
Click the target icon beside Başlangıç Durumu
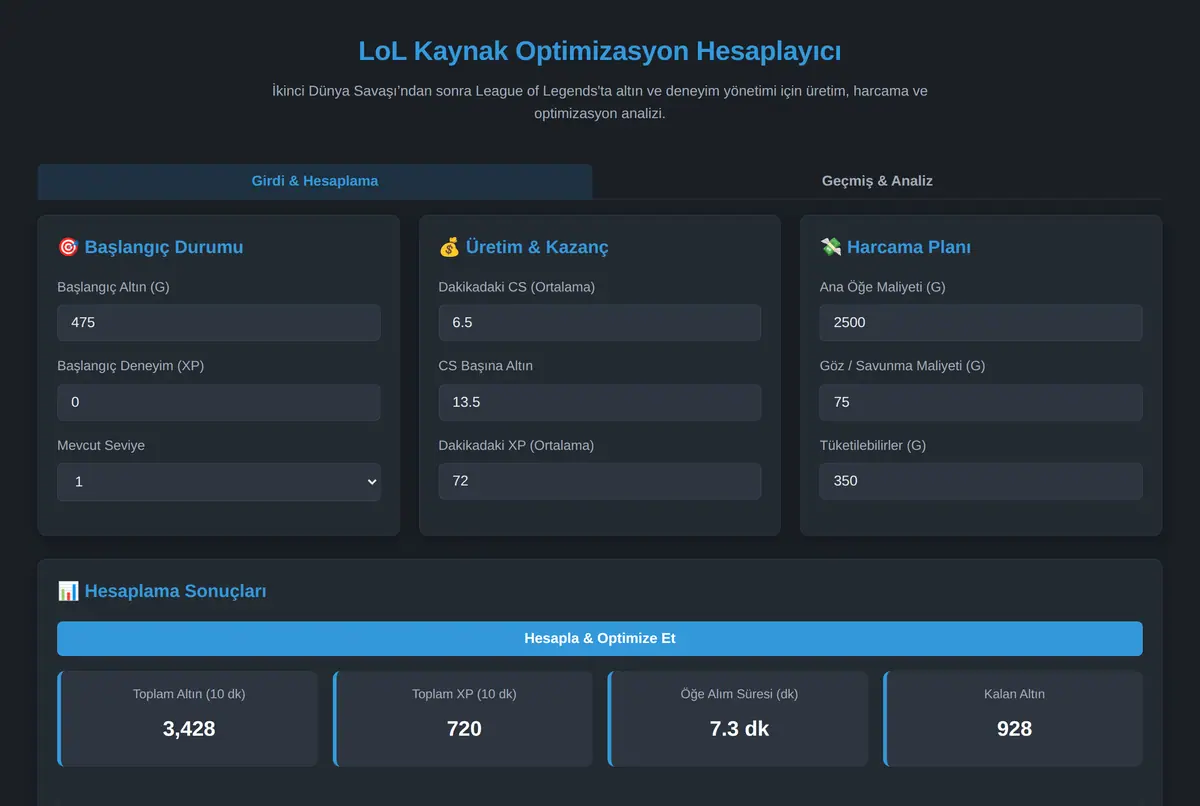[68, 247]
